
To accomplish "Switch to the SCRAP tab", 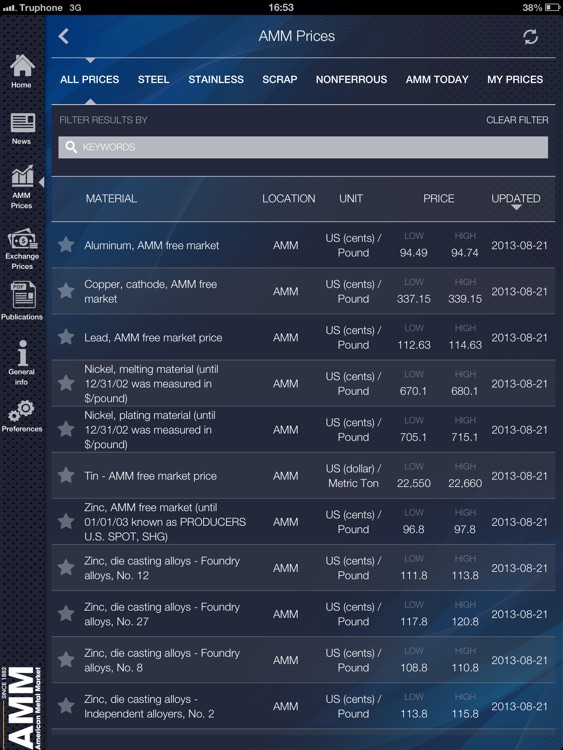I will click(280, 79).
